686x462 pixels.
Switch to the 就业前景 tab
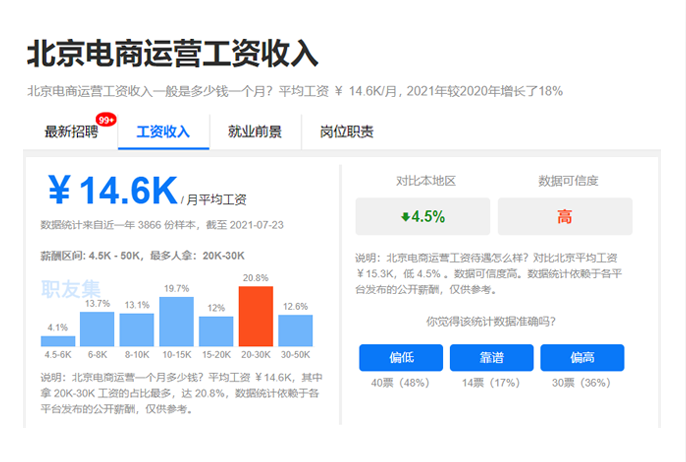254,131
